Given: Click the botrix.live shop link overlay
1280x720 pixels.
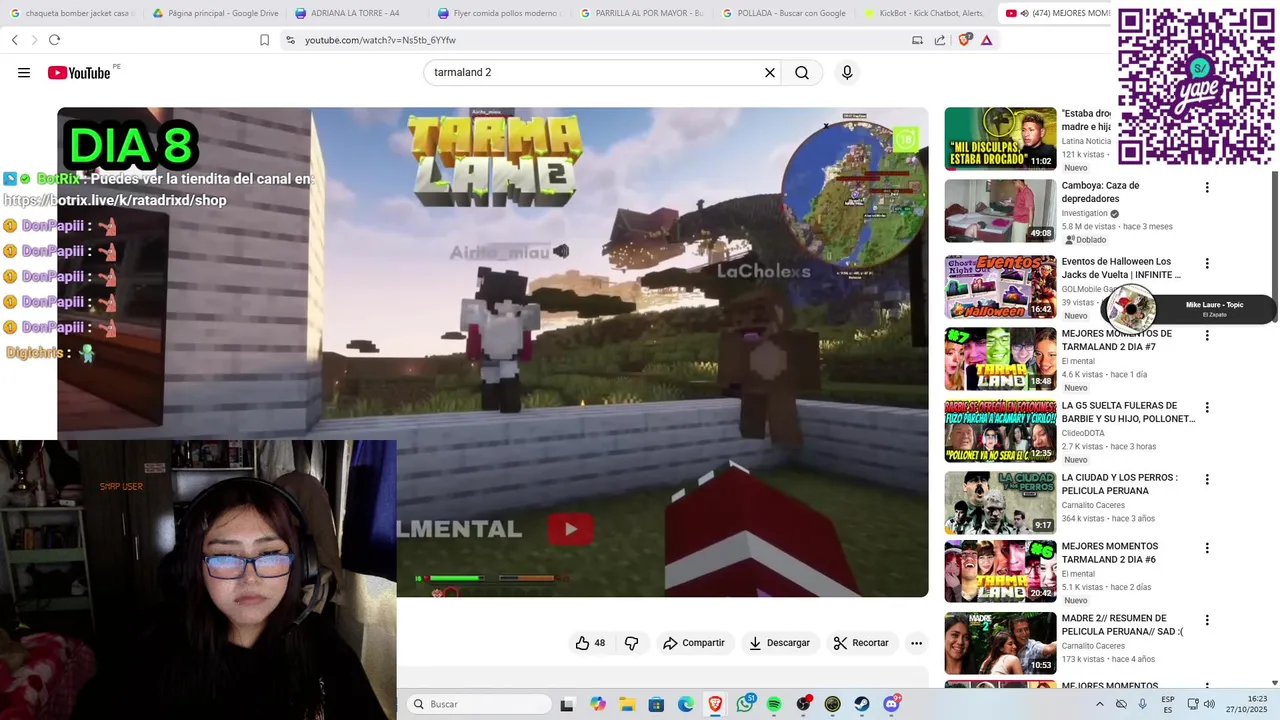Looking at the screenshot, I should click(115, 200).
